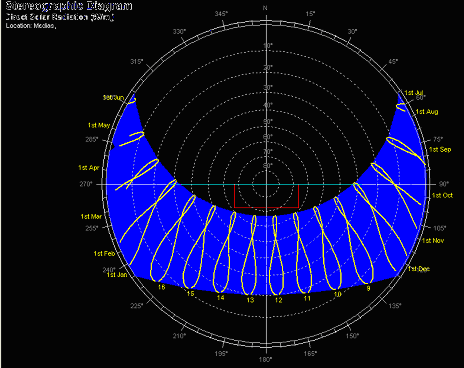Screen dimensions: 464x368
Task: Select the "1st Dec" date label
Action: click(419, 269)
